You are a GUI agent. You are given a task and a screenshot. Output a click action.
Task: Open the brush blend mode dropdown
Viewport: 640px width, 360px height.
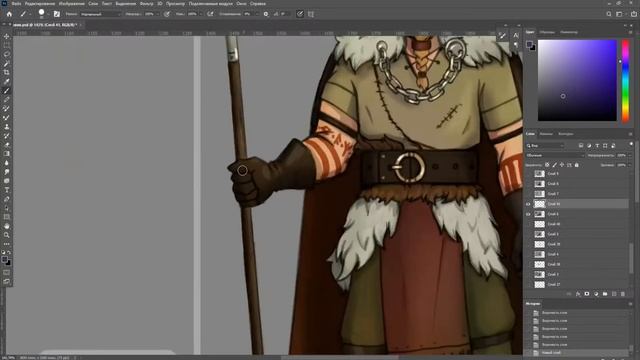coord(100,14)
